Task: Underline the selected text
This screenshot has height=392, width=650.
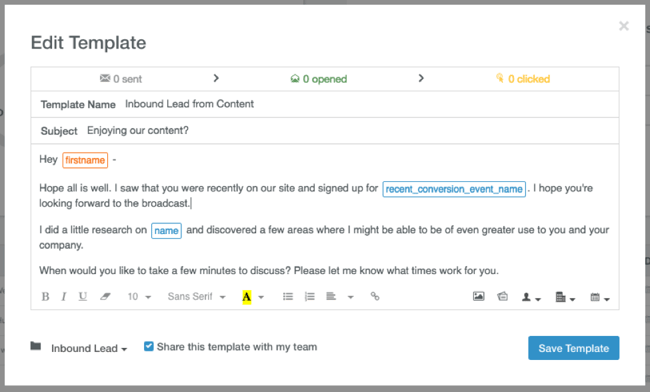Action: click(83, 297)
